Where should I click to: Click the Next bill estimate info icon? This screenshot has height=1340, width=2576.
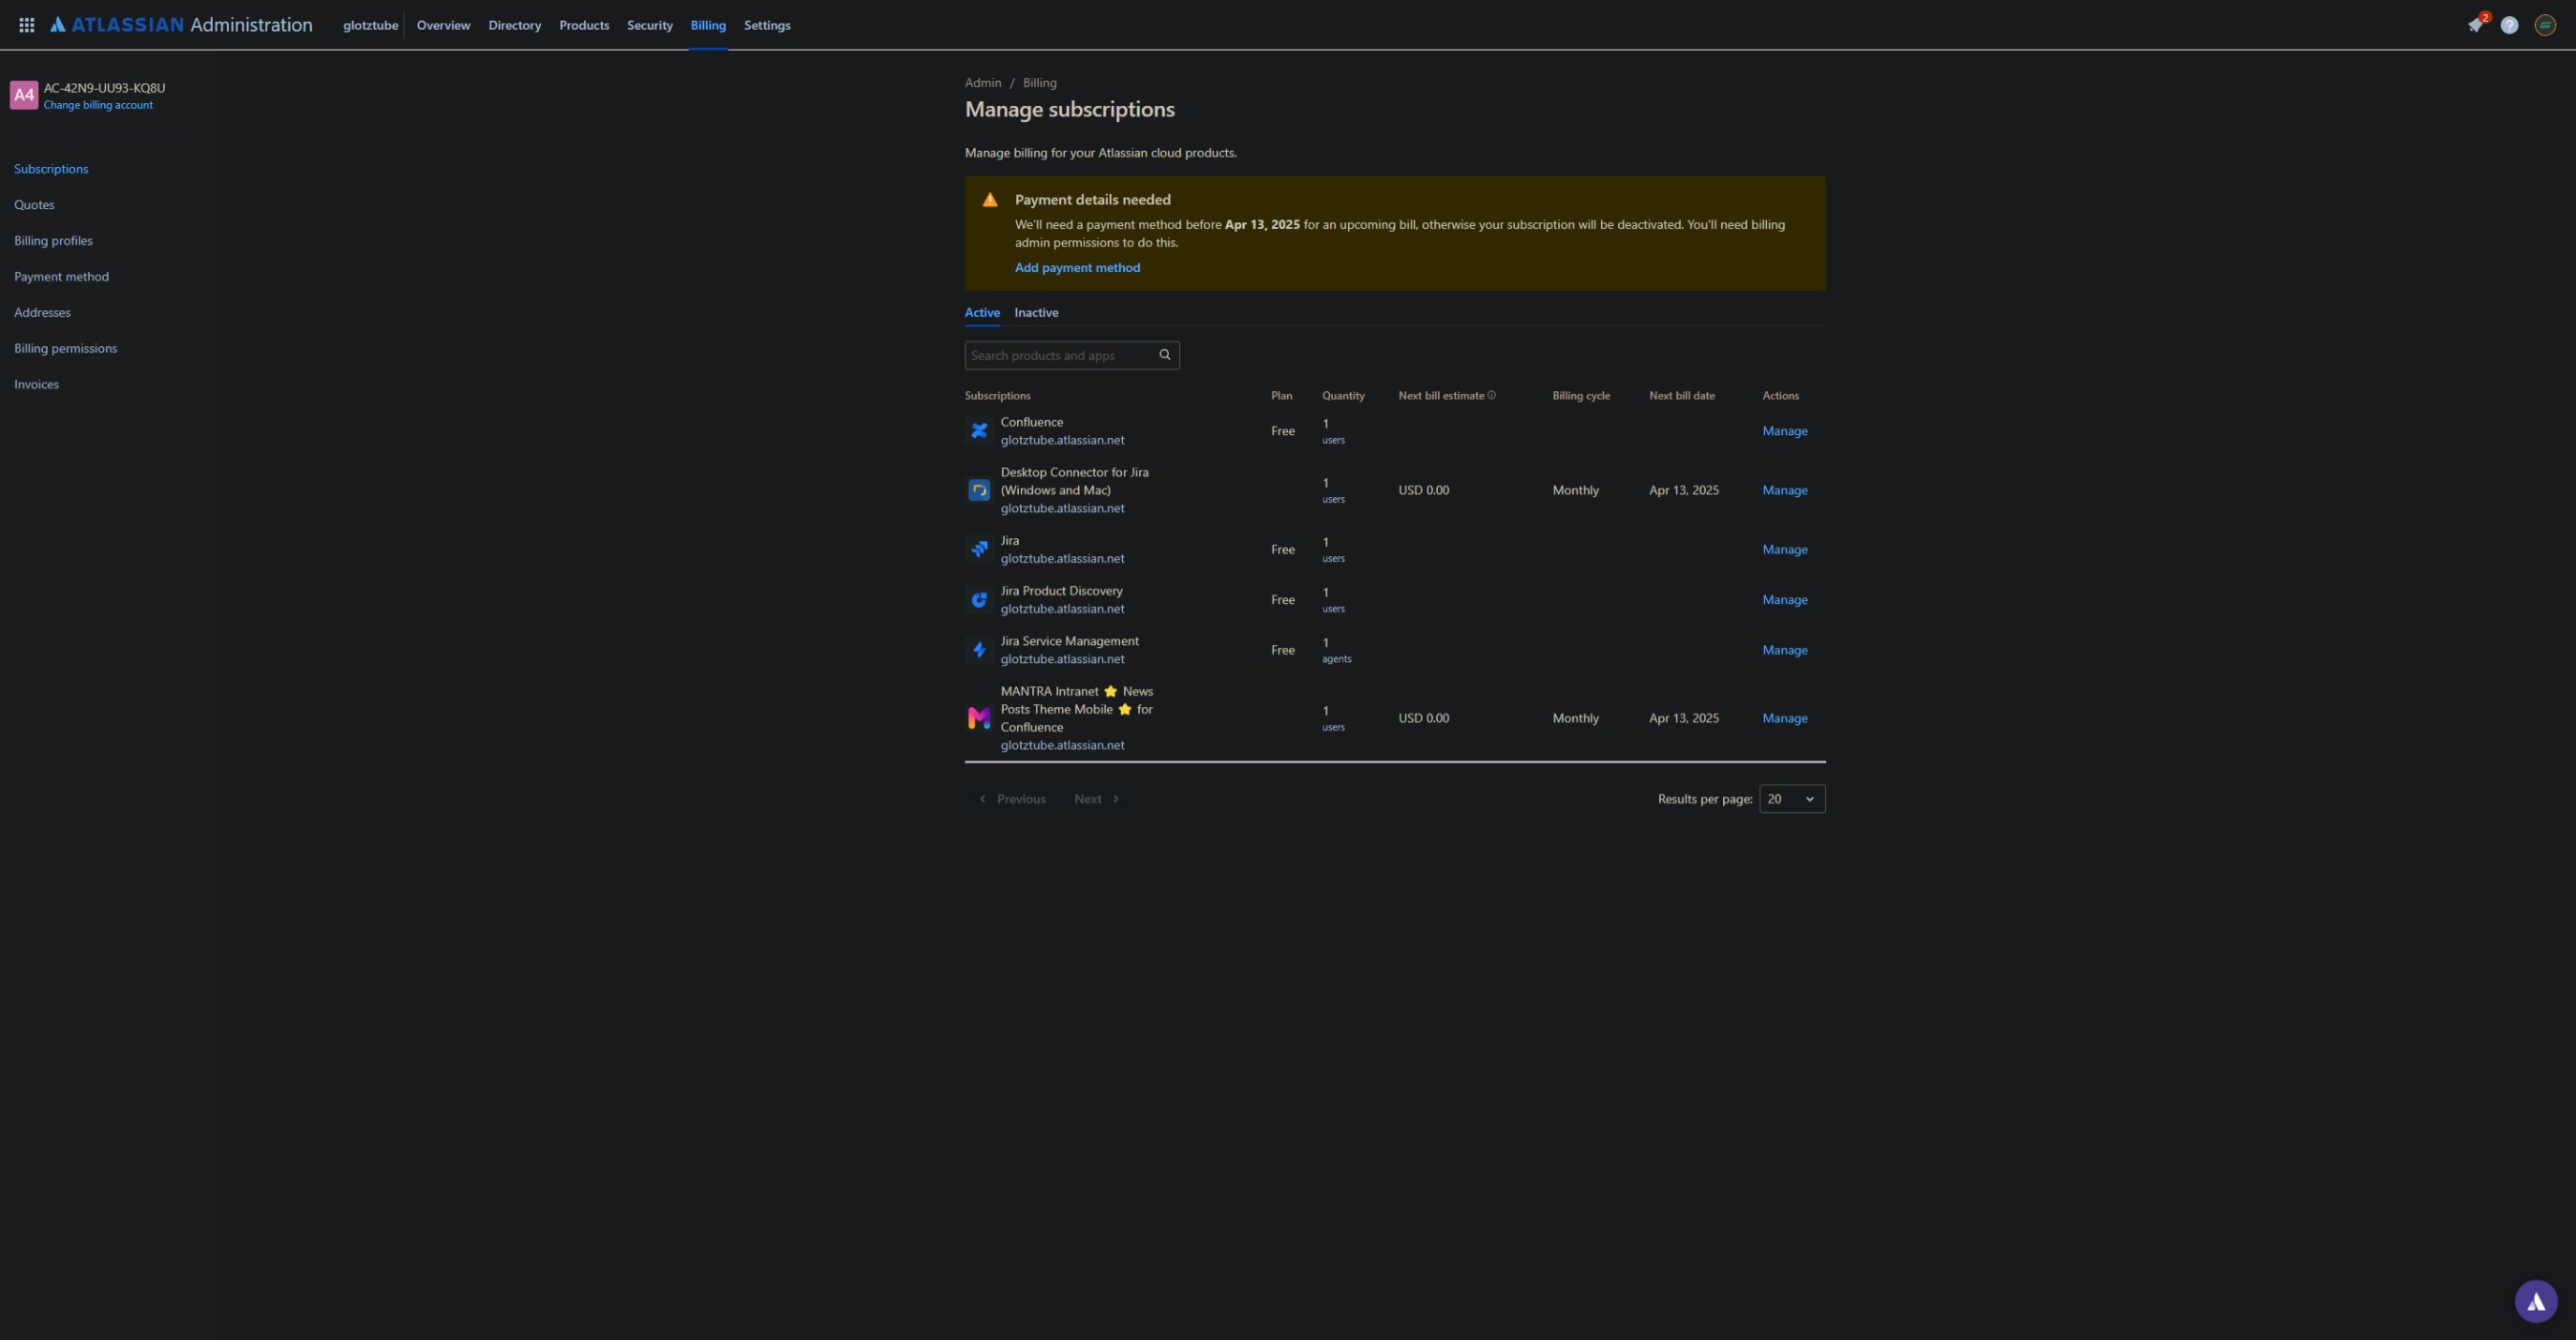pos(1492,395)
